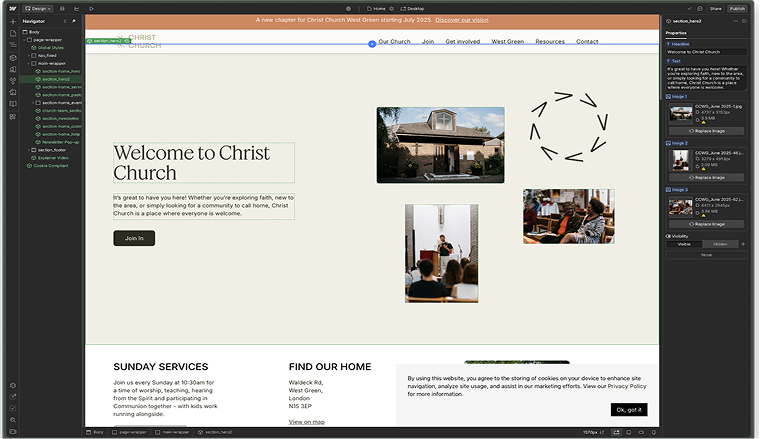Click the centered circular icon in top bar
The image size is (760, 439).
click(x=348, y=8)
